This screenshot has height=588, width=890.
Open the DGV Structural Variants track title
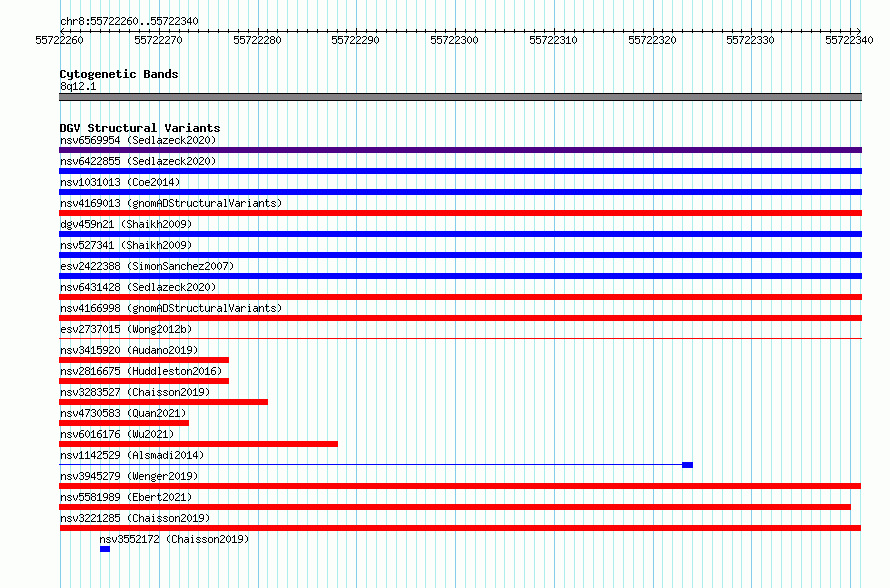point(140,128)
